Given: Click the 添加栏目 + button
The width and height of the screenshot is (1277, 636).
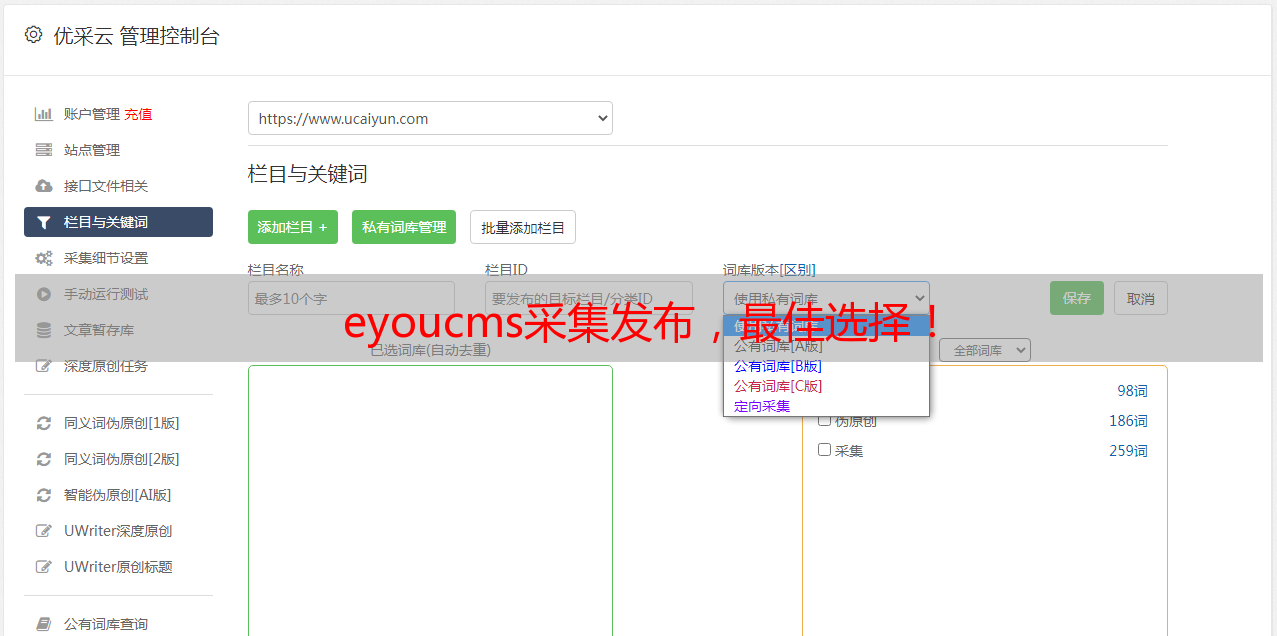Looking at the screenshot, I should [x=293, y=227].
